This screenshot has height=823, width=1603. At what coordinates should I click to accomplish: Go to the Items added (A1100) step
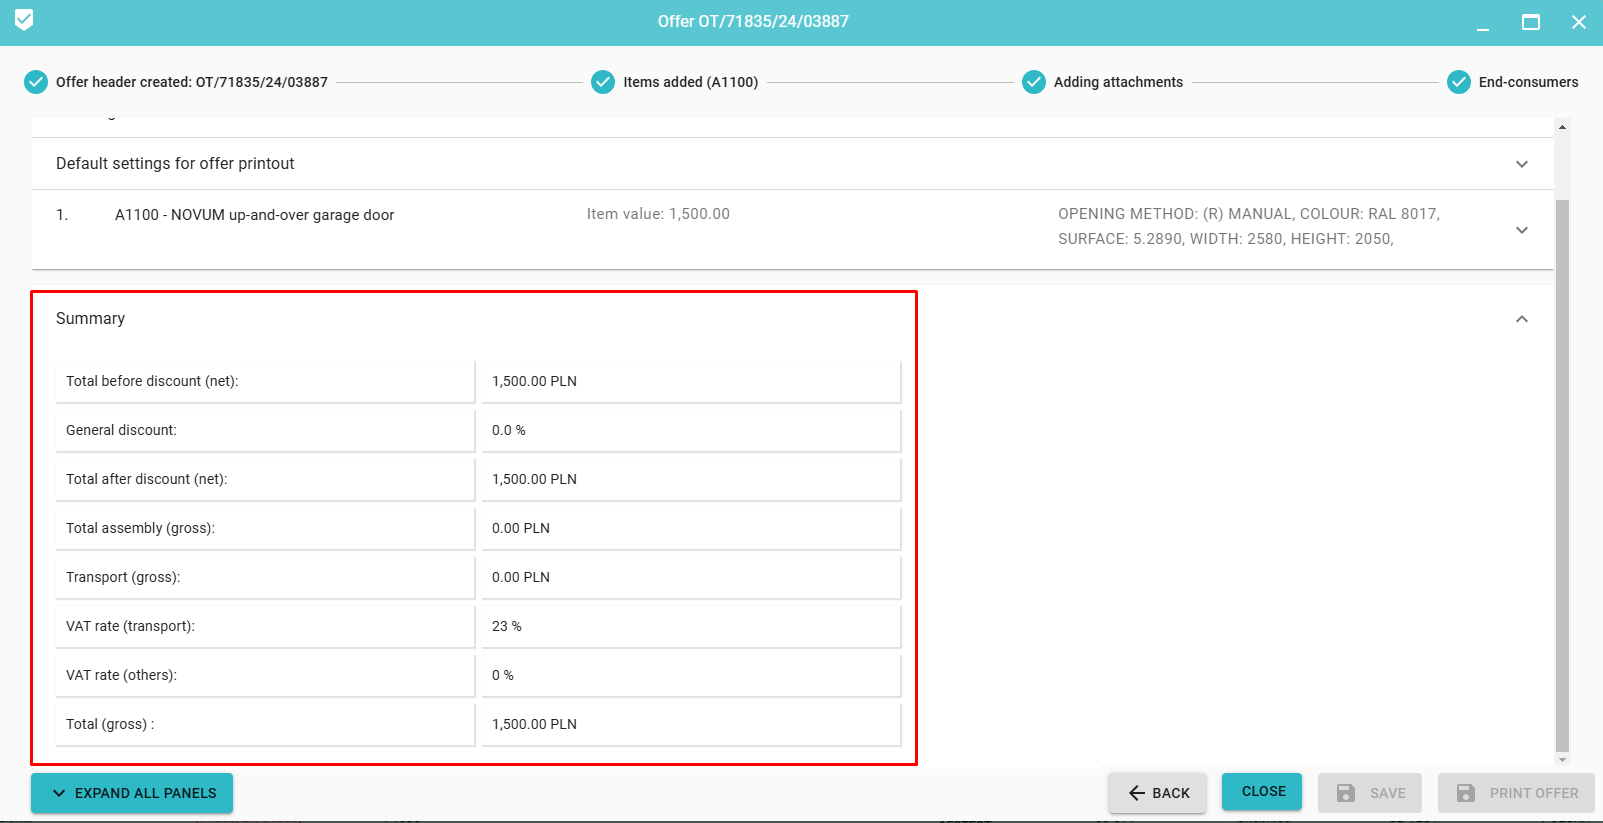coord(689,82)
